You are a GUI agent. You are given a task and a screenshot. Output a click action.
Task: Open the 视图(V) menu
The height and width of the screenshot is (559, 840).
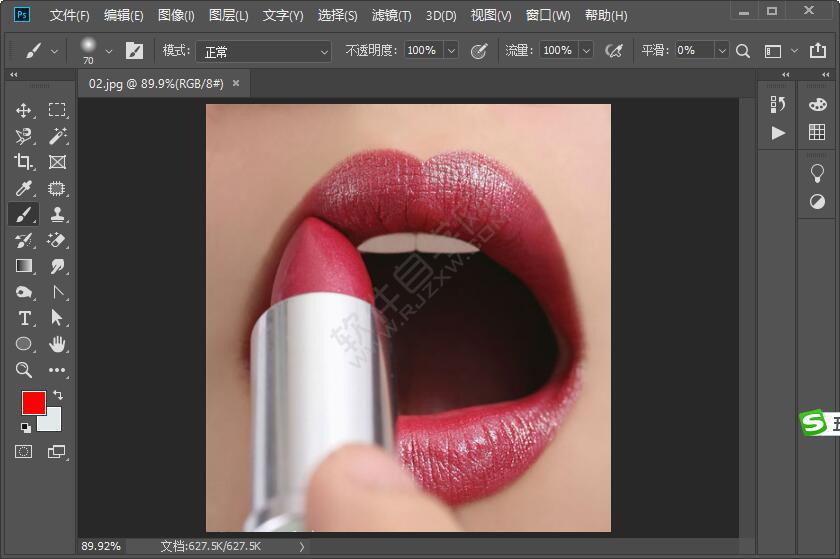click(x=491, y=16)
